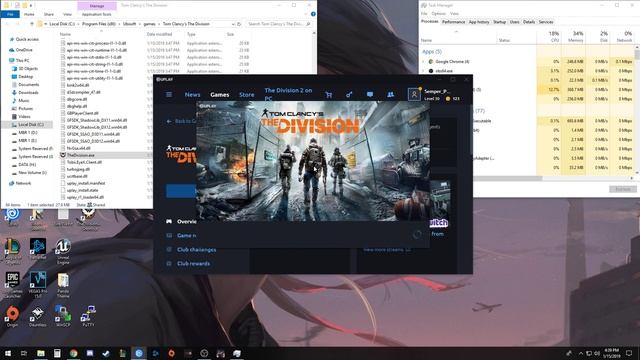Viewport: 640px width, 360px height.
Task: Open the notification center icon
Action: (x=629, y=353)
